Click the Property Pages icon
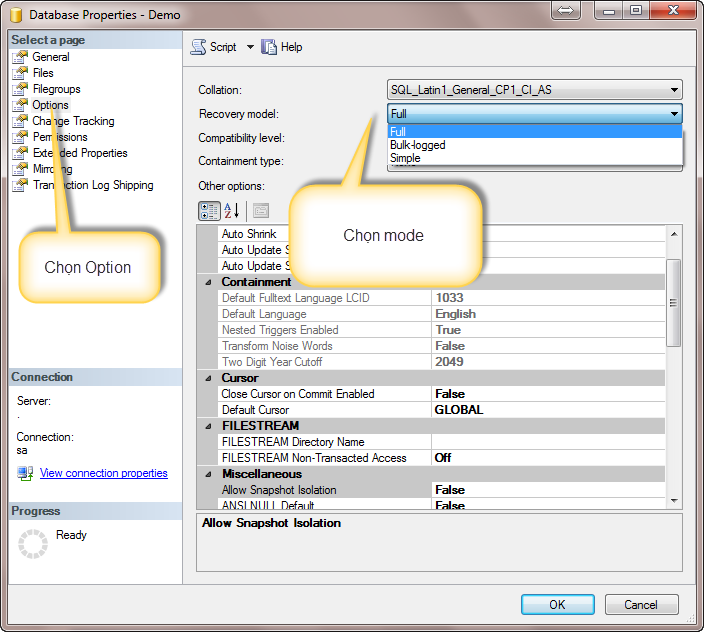704x632 pixels. pyautogui.click(x=261, y=211)
